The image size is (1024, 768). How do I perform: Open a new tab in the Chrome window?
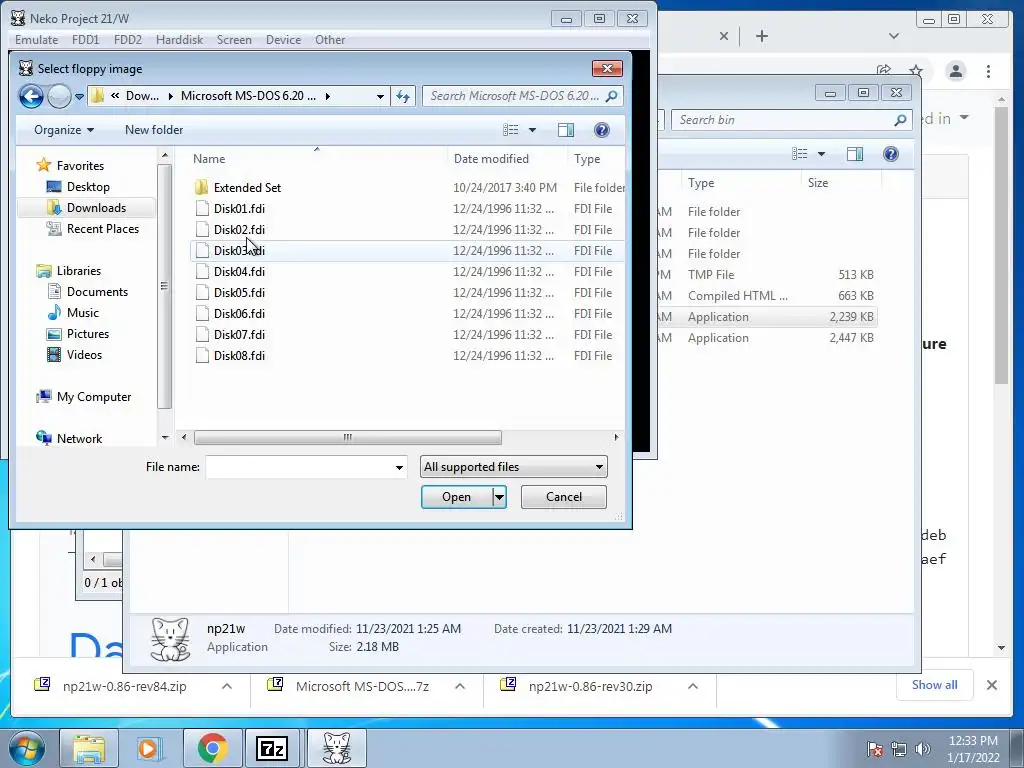coord(761,36)
